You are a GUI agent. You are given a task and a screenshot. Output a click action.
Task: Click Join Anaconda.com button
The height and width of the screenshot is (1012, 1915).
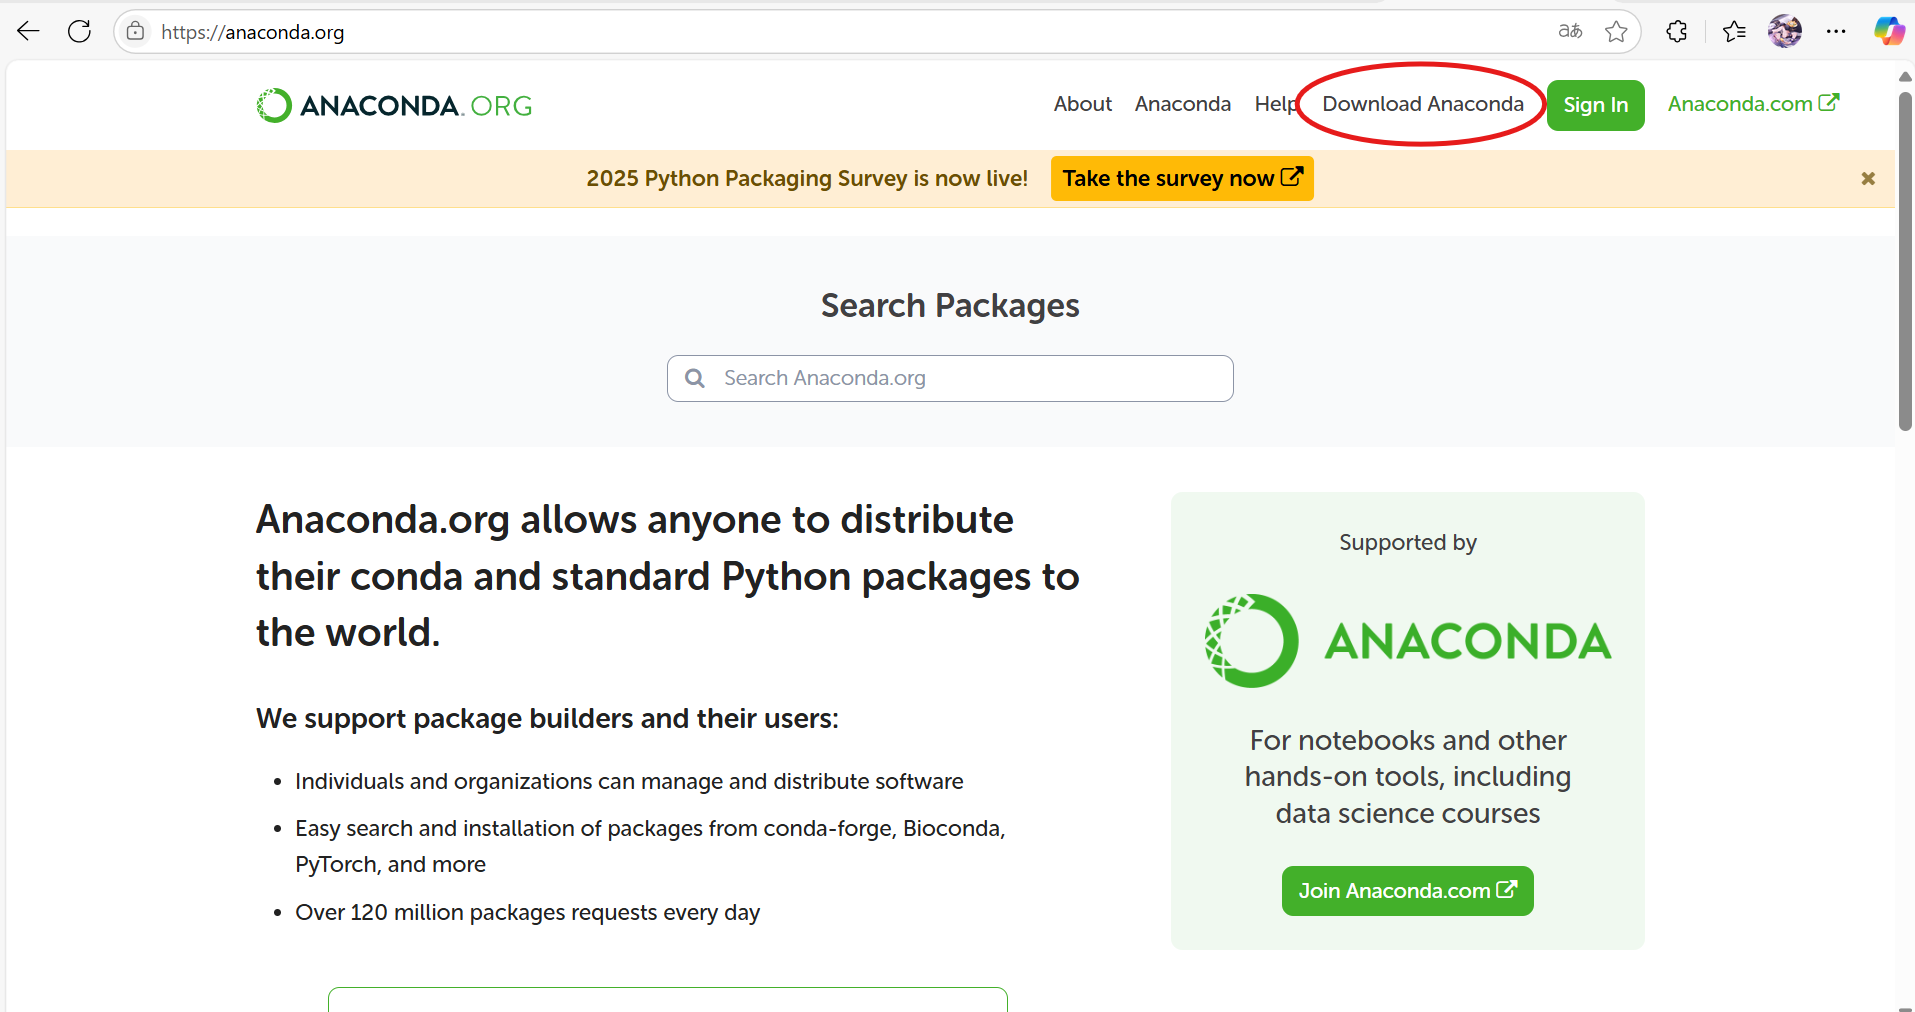(1408, 891)
